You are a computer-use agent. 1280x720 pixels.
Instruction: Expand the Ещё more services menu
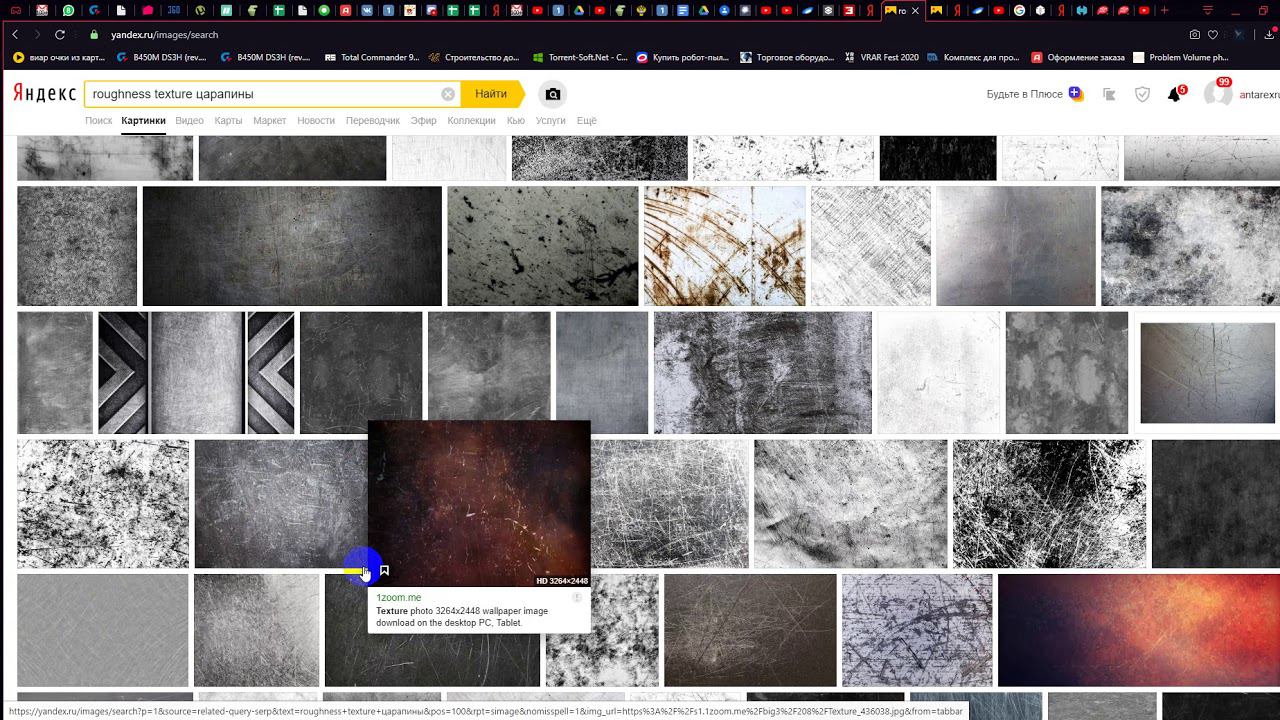[587, 121]
